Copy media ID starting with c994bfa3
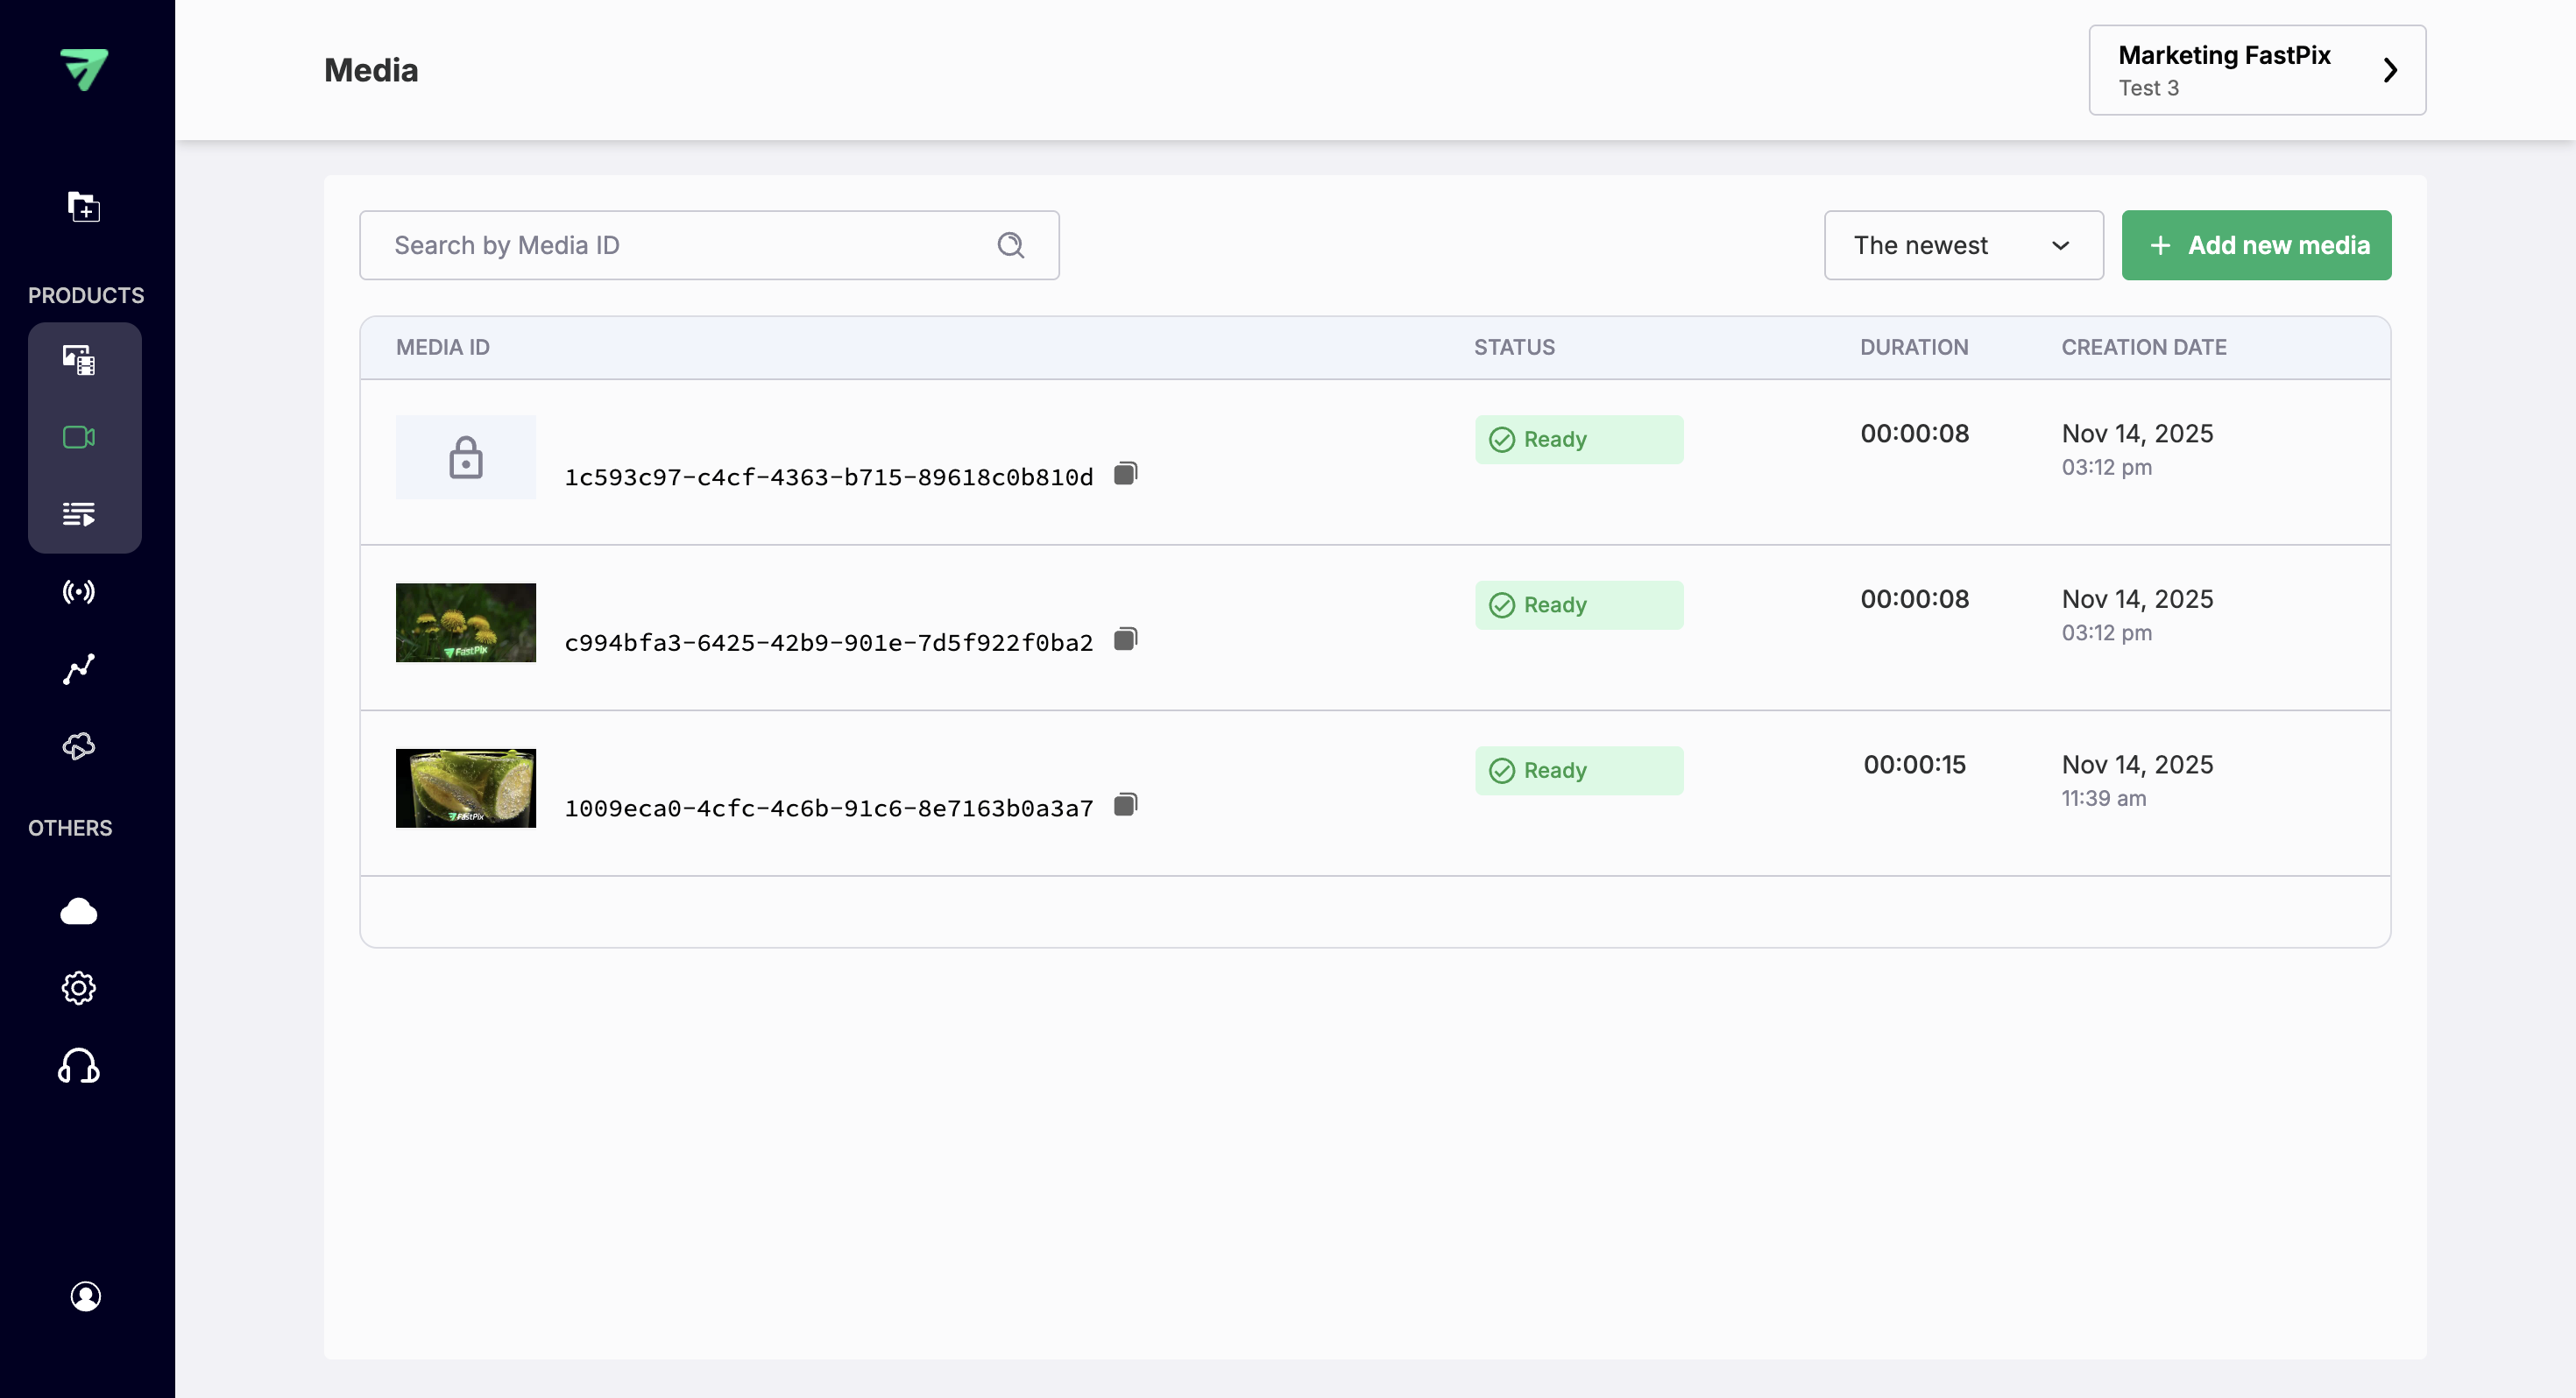This screenshot has height=1398, width=2576. click(1125, 639)
